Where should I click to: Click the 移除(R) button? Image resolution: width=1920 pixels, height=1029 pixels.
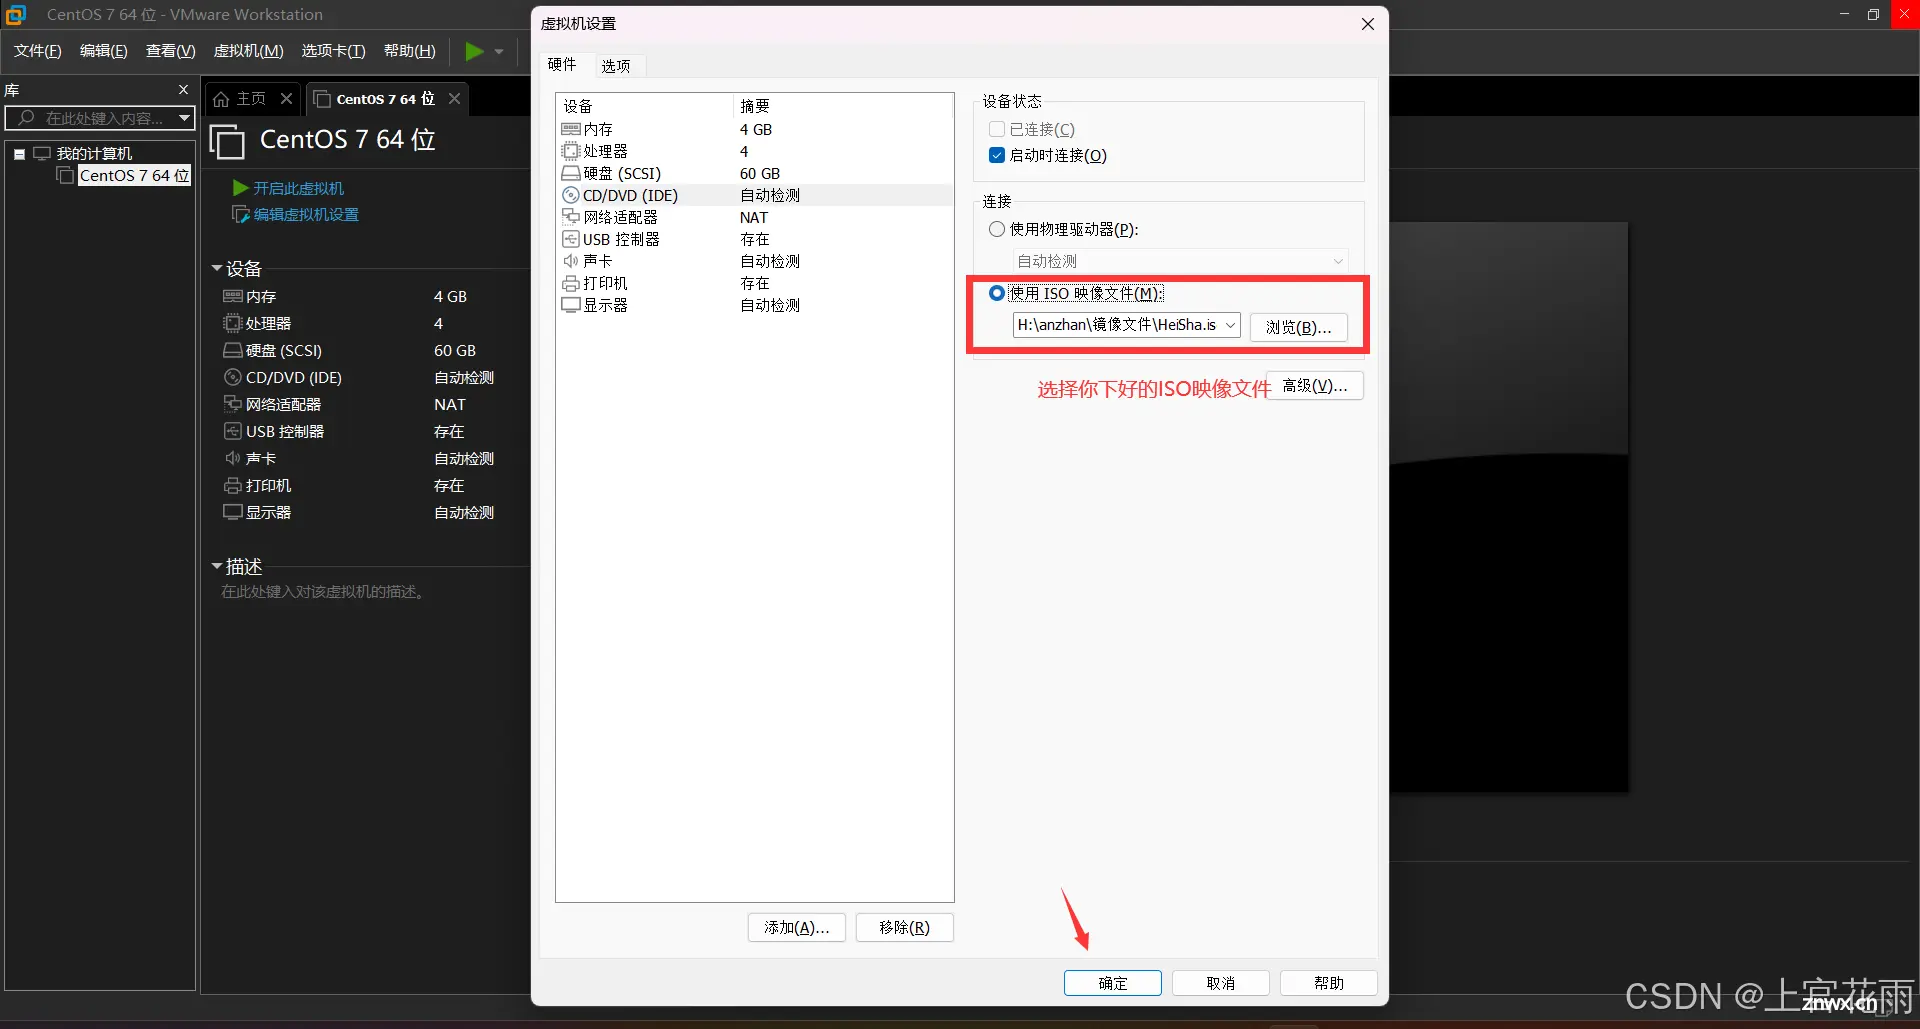904,927
